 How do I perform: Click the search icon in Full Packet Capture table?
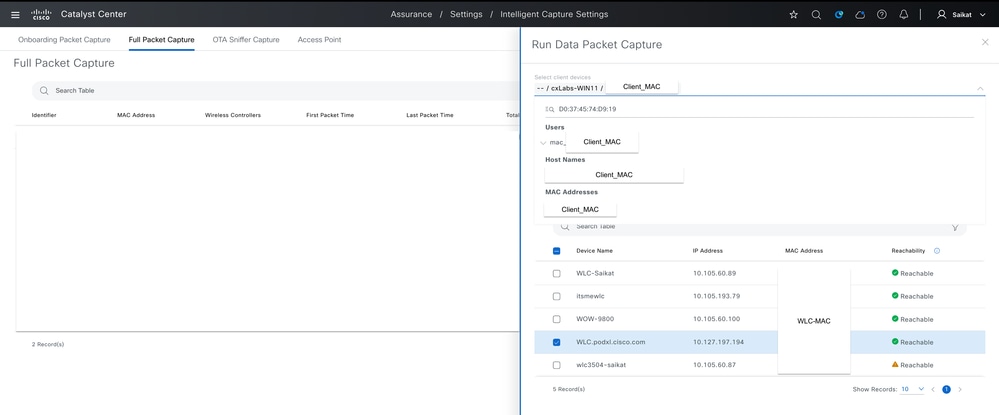pos(44,91)
